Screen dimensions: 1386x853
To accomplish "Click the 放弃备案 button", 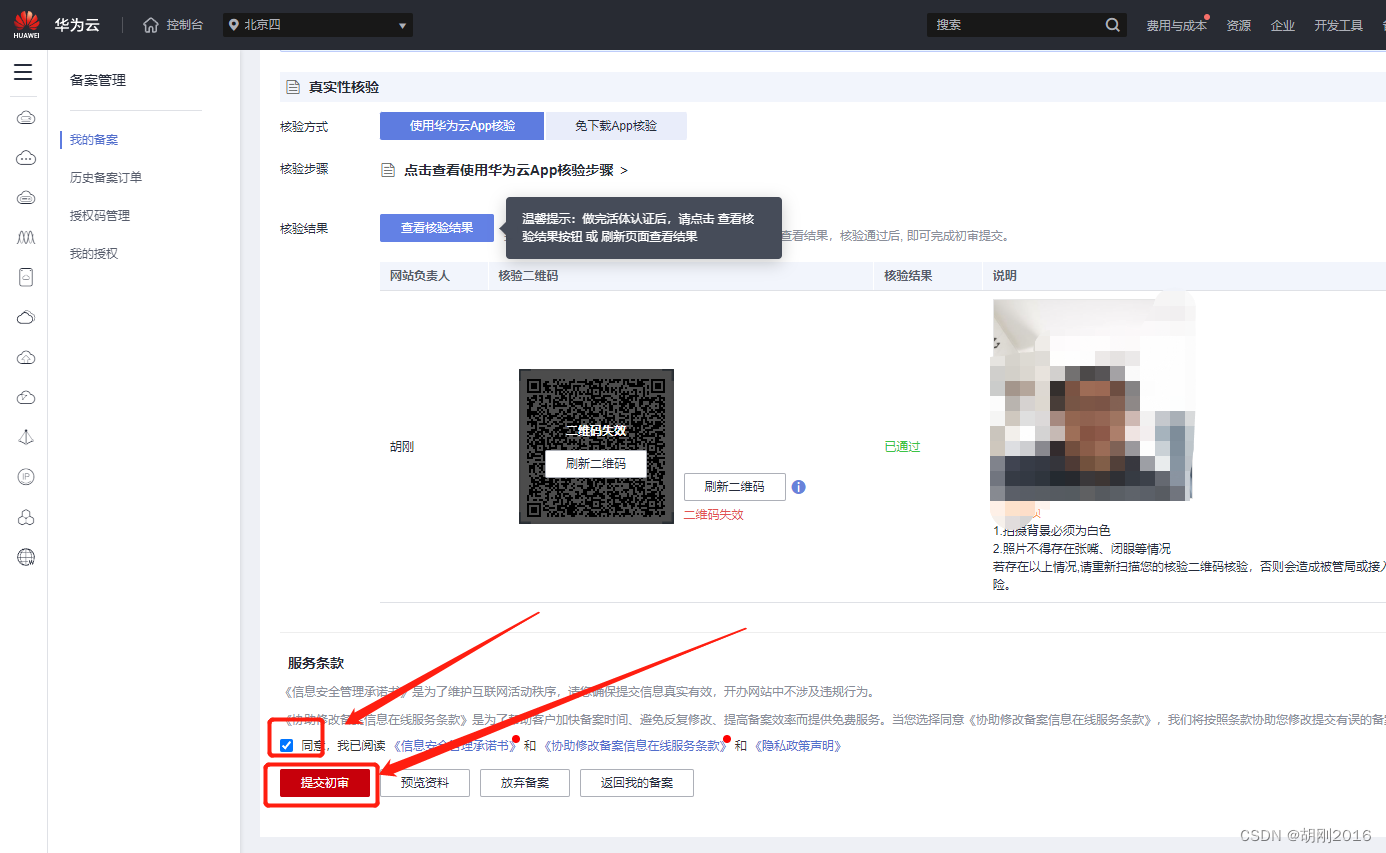I will [x=525, y=783].
